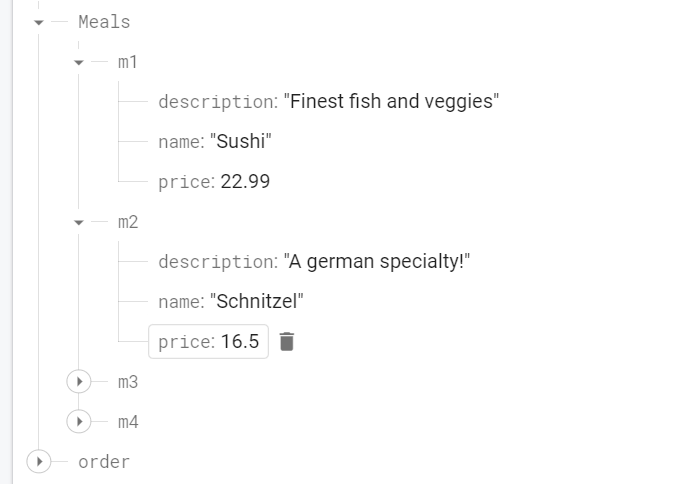This screenshot has width=693, height=484.
Task: Select the order key label
Action: tap(104, 462)
